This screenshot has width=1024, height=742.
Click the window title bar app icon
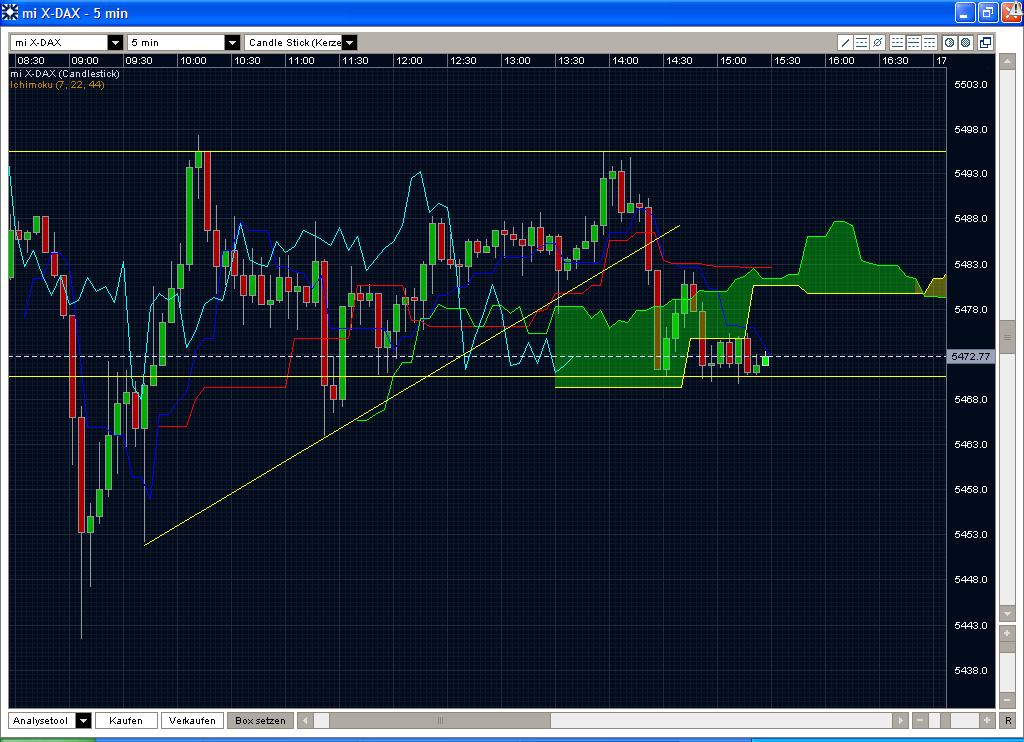[10, 12]
